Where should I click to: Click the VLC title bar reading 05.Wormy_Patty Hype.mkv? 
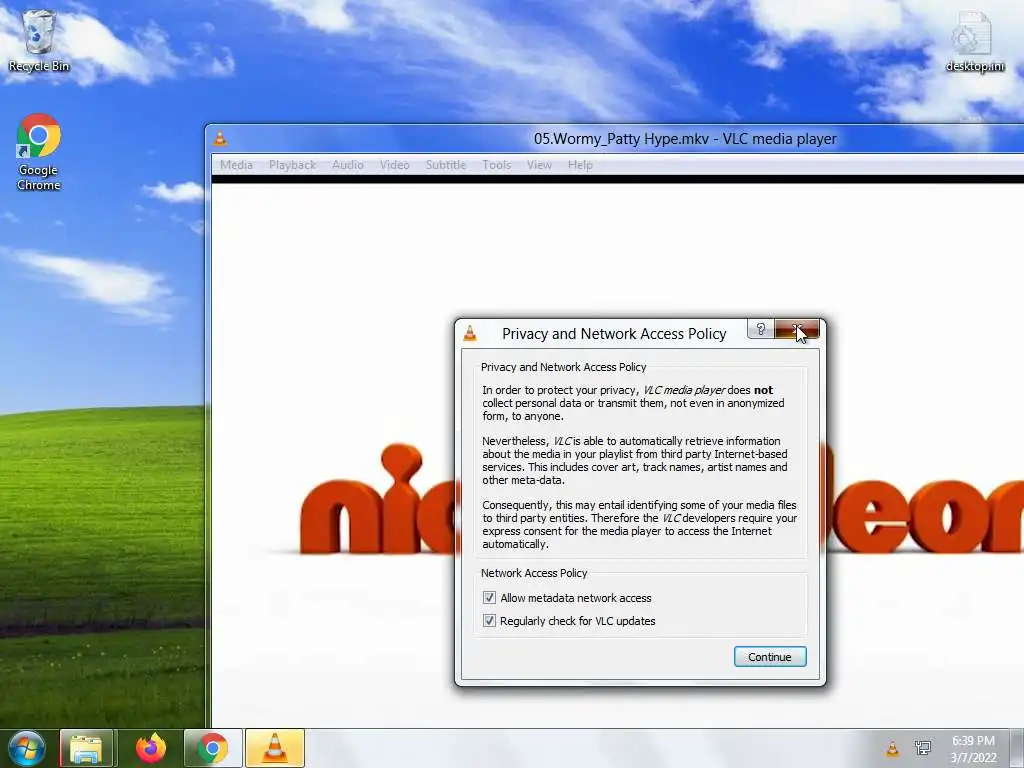tap(685, 138)
